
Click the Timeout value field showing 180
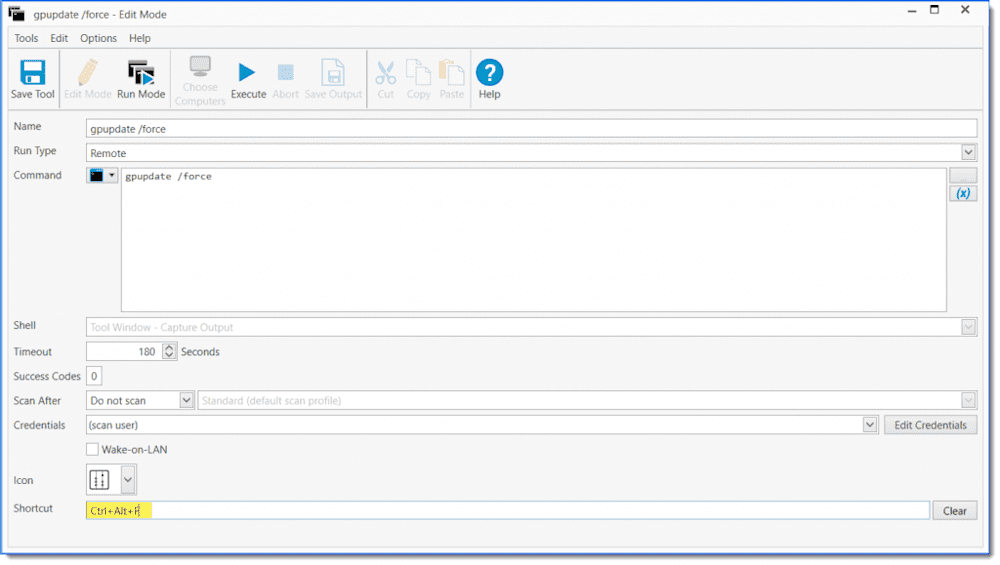click(124, 351)
